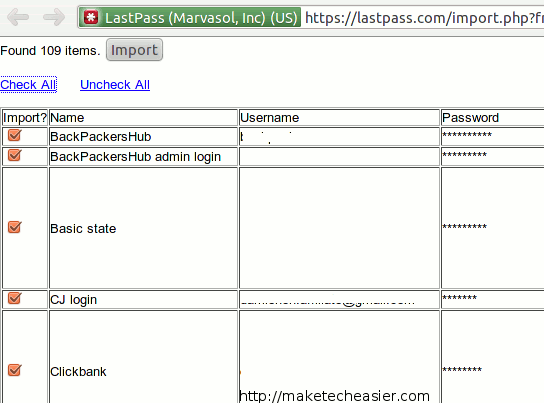
Task: Uncheck BackPackersHub admin login checkbox
Action: tap(15, 155)
